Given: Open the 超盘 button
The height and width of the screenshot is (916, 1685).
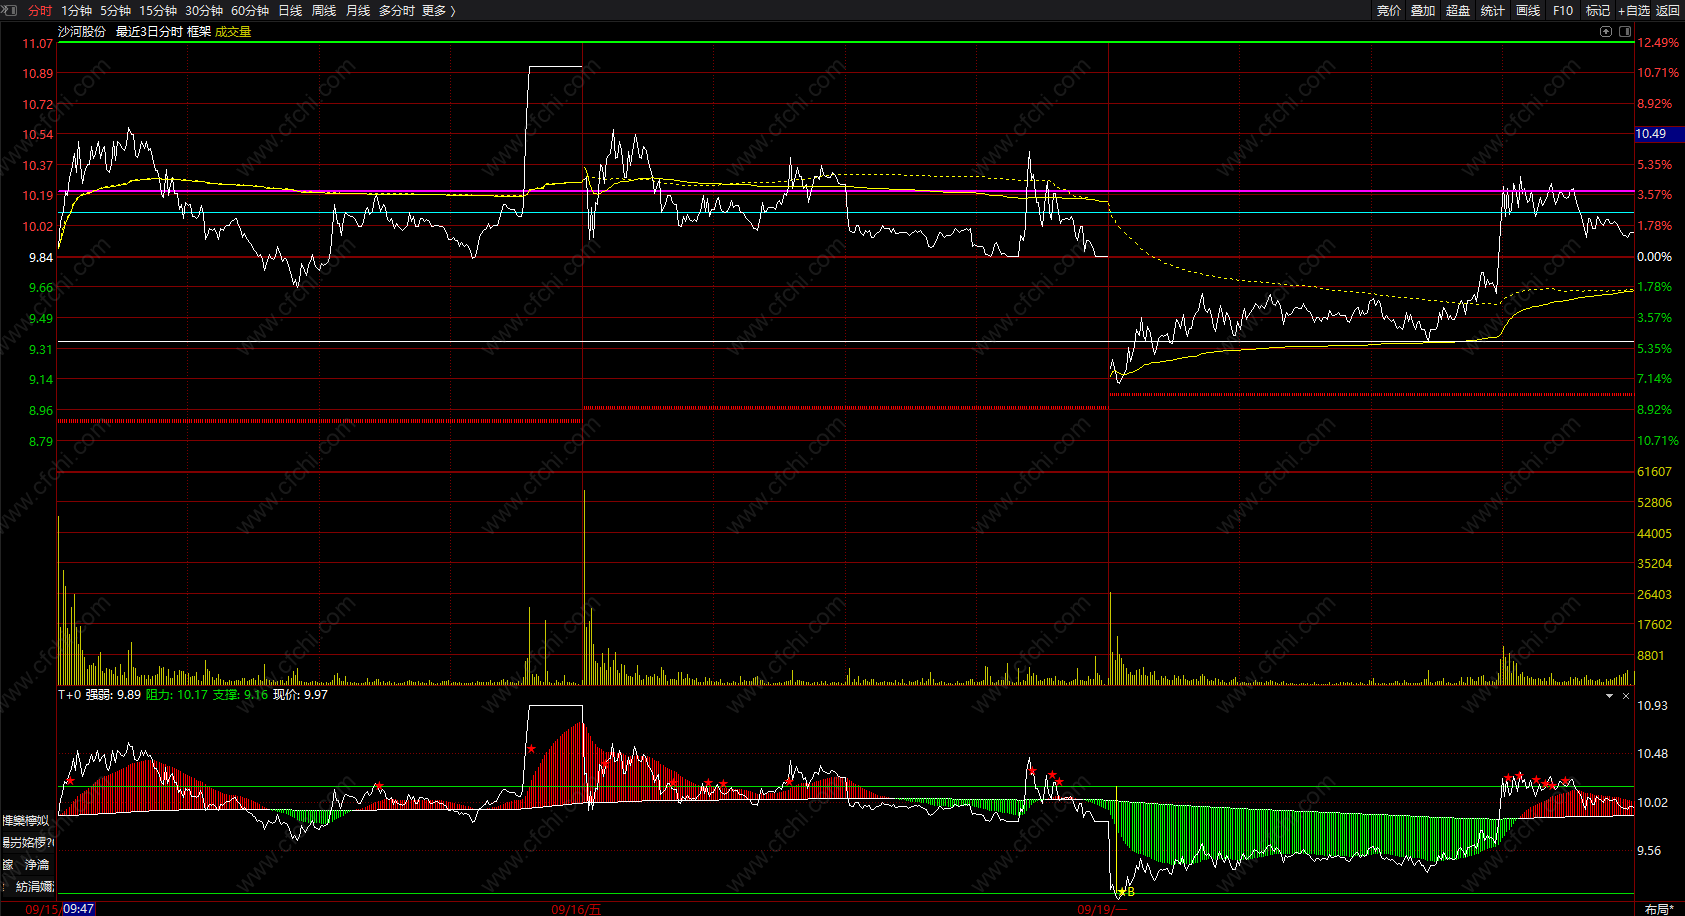Looking at the screenshot, I should [x=1458, y=10].
